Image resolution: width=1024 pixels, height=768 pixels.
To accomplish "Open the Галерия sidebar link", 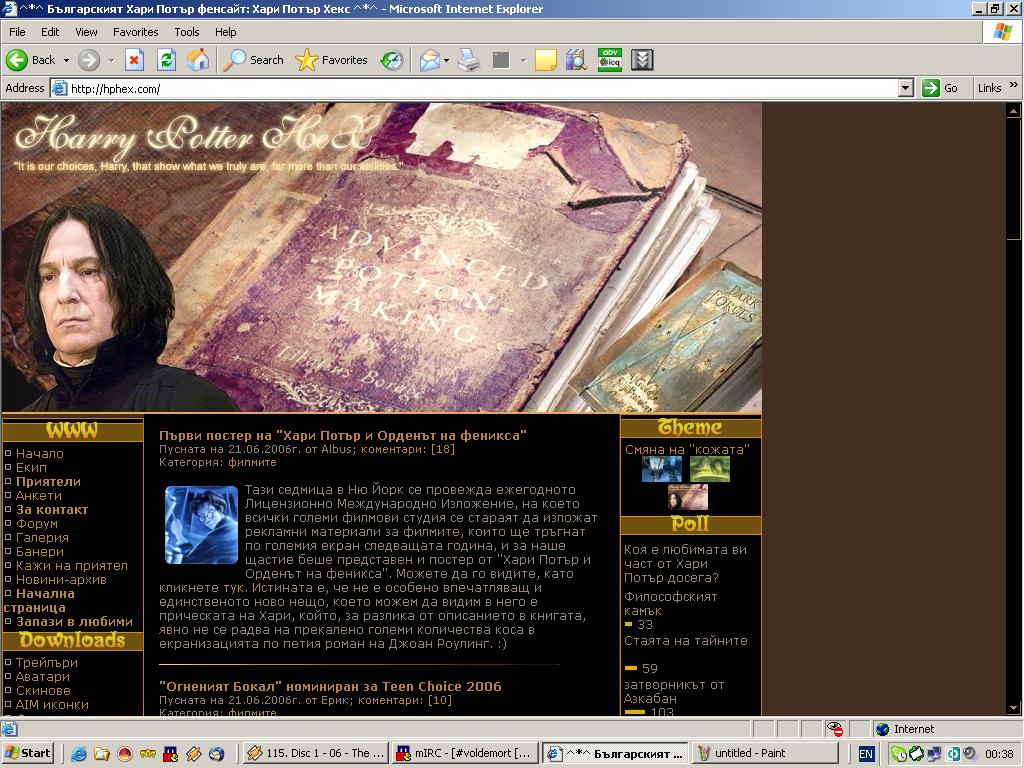I will [x=42, y=537].
